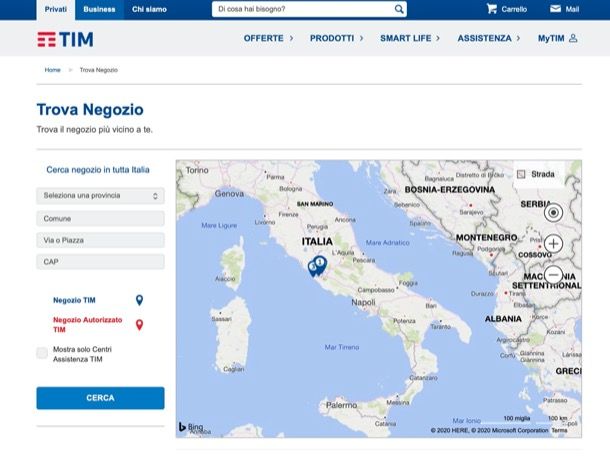Click the blue Negozio TIM legend pin

coord(139,300)
